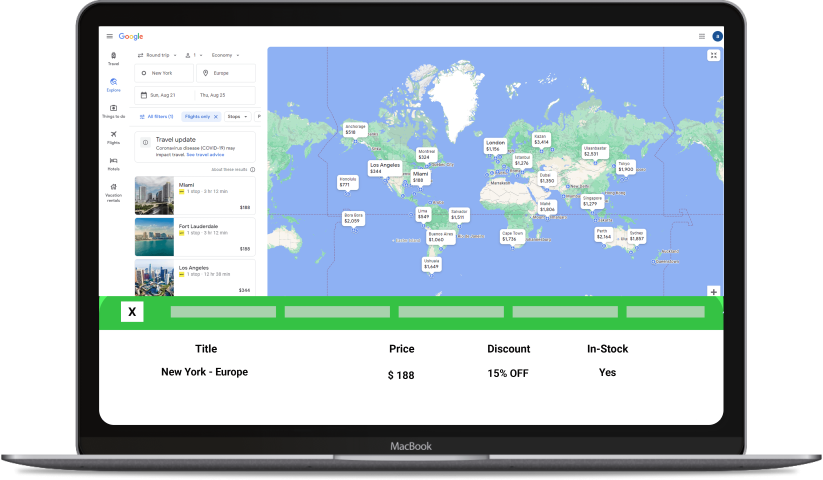Click the Ulaanbaatar $2,531 map marker
The image size is (823, 480).
click(595, 151)
